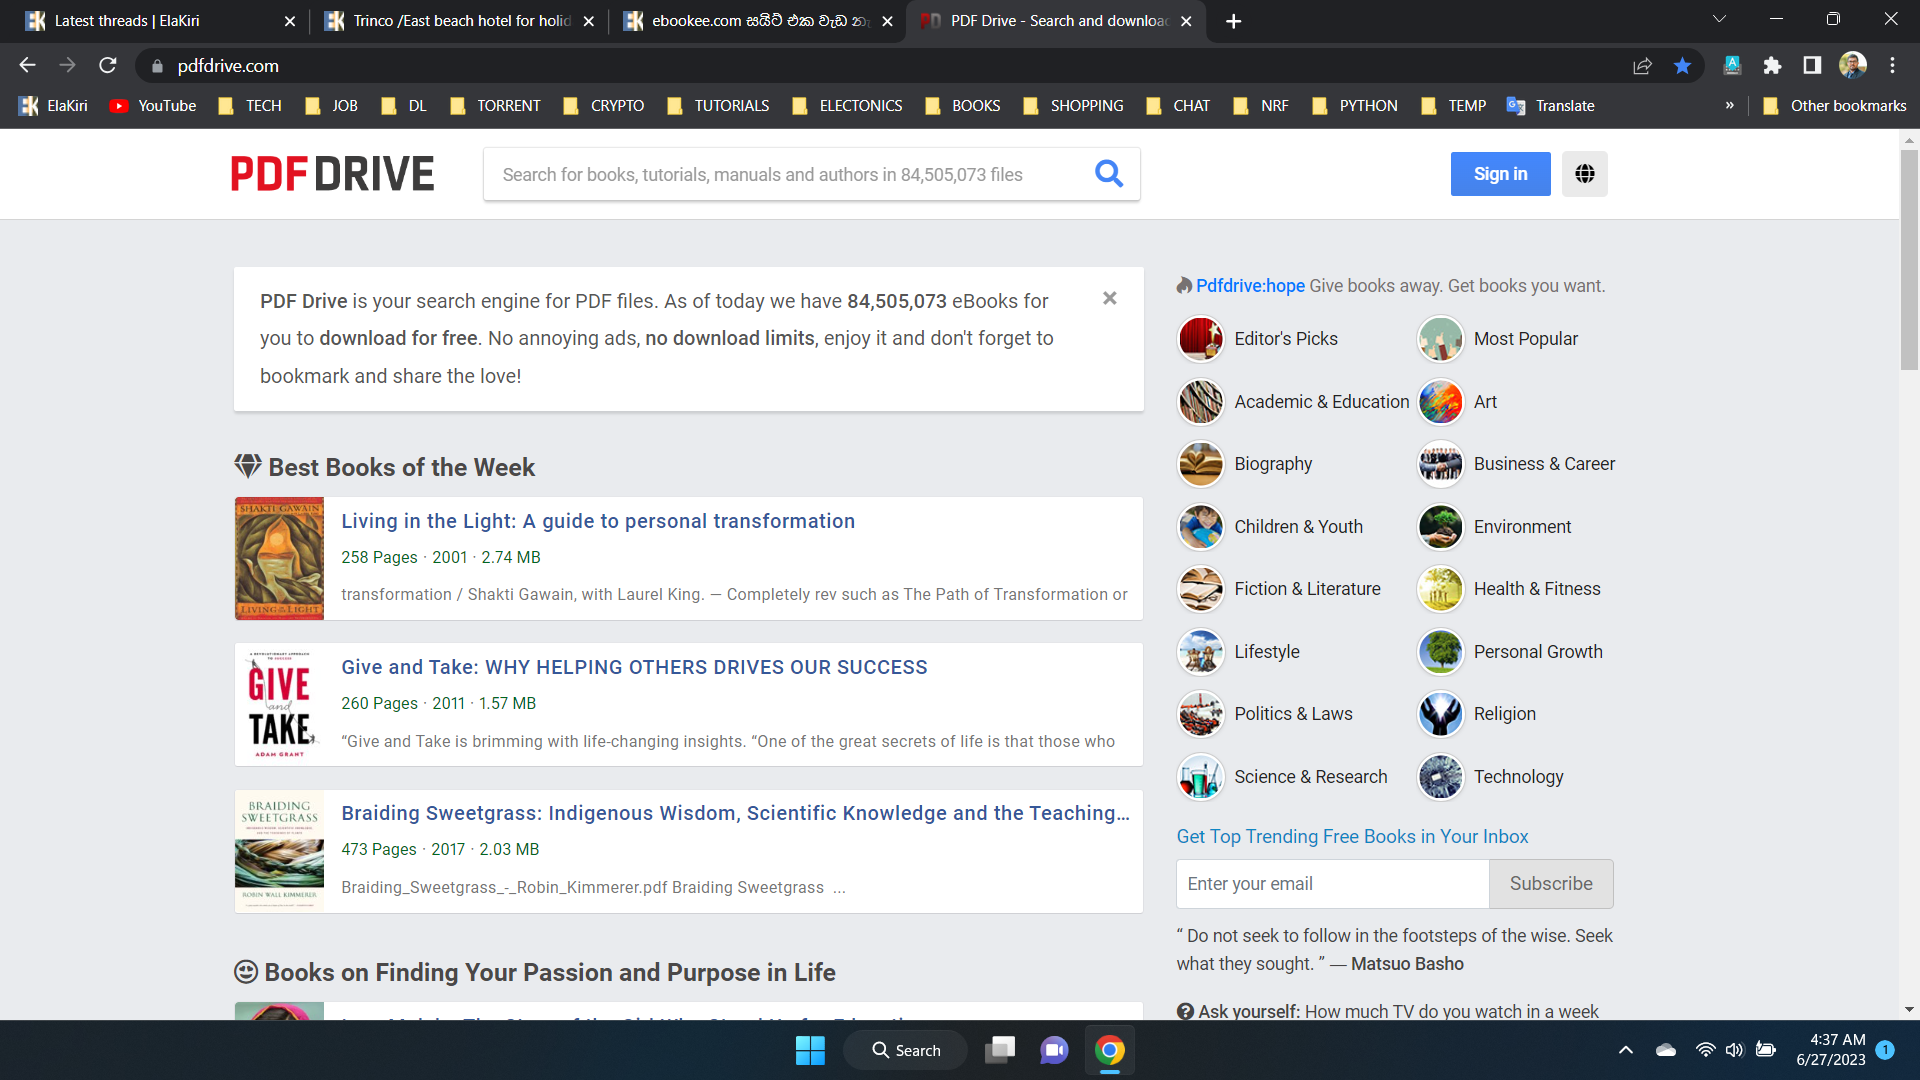1920x1080 pixels.
Task: Open the Personal Growth category icon
Action: 1440,652
